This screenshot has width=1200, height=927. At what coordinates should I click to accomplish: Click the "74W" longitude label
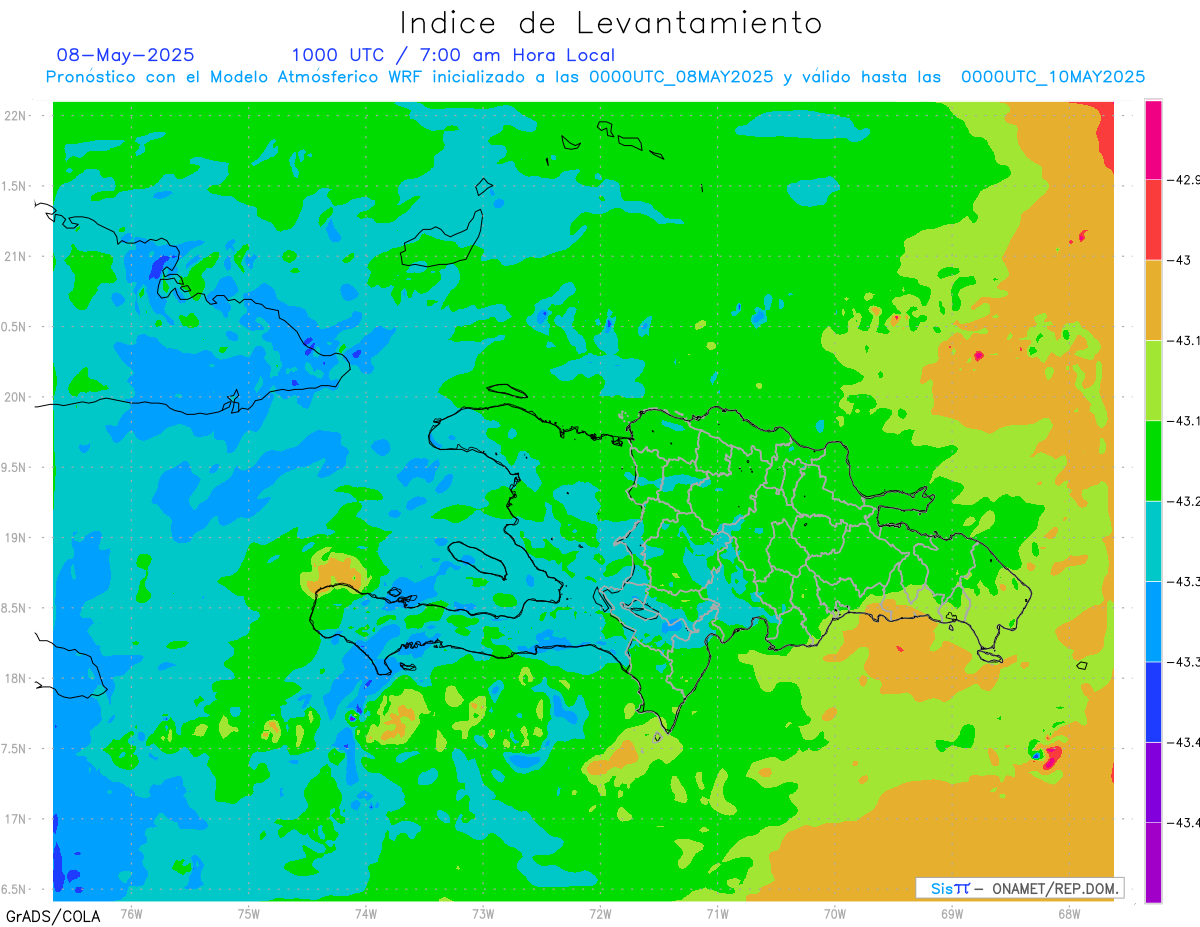point(365,913)
